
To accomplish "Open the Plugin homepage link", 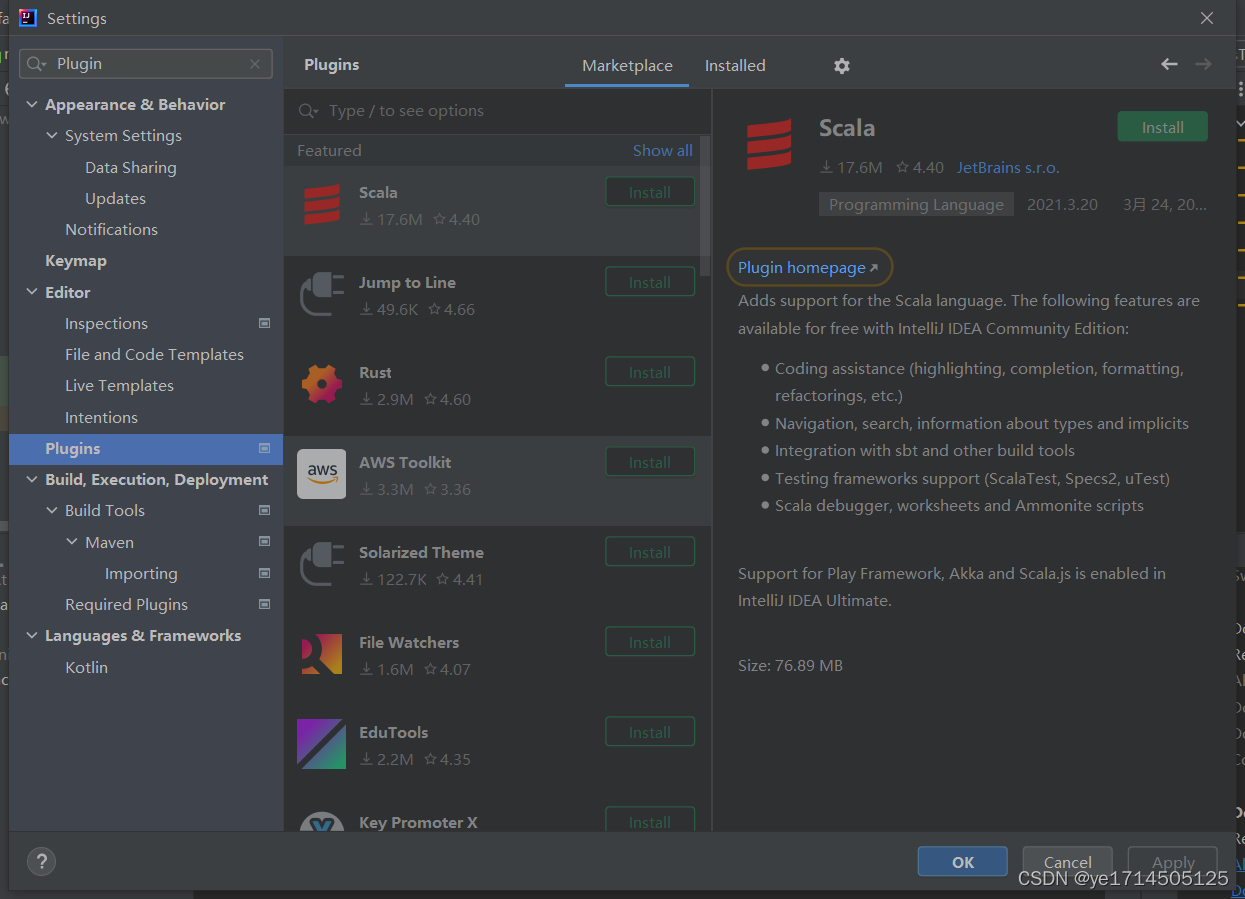I will click(808, 267).
